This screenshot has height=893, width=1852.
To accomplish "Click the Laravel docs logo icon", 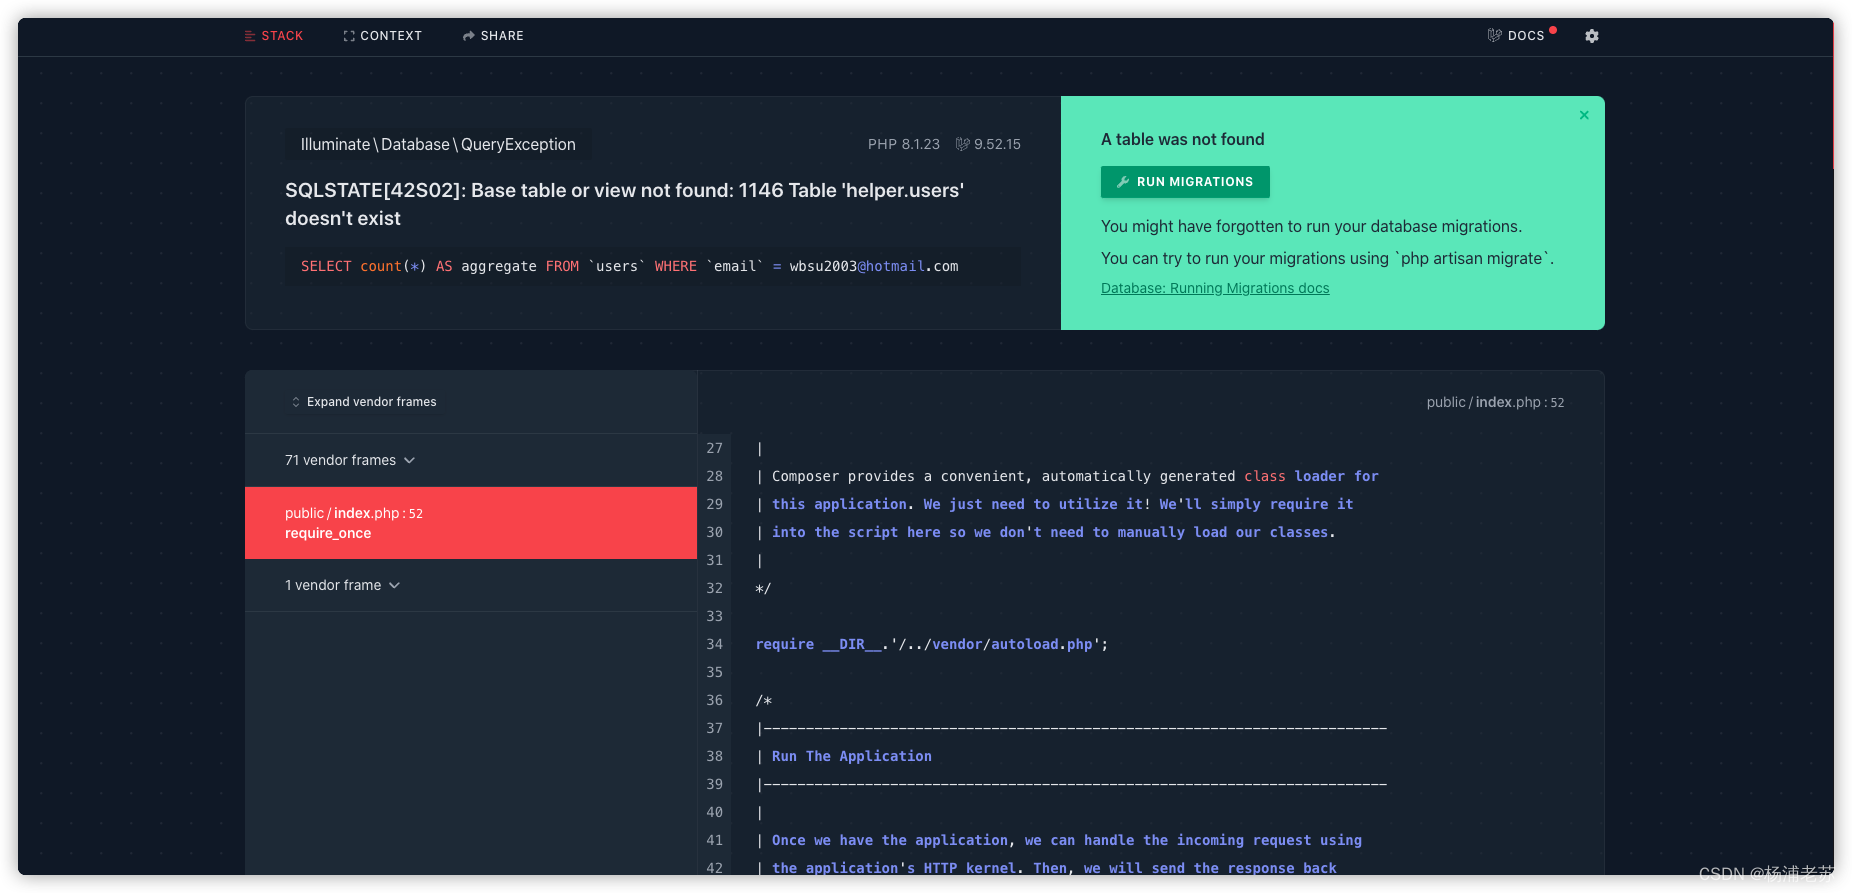I will click(1494, 36).
